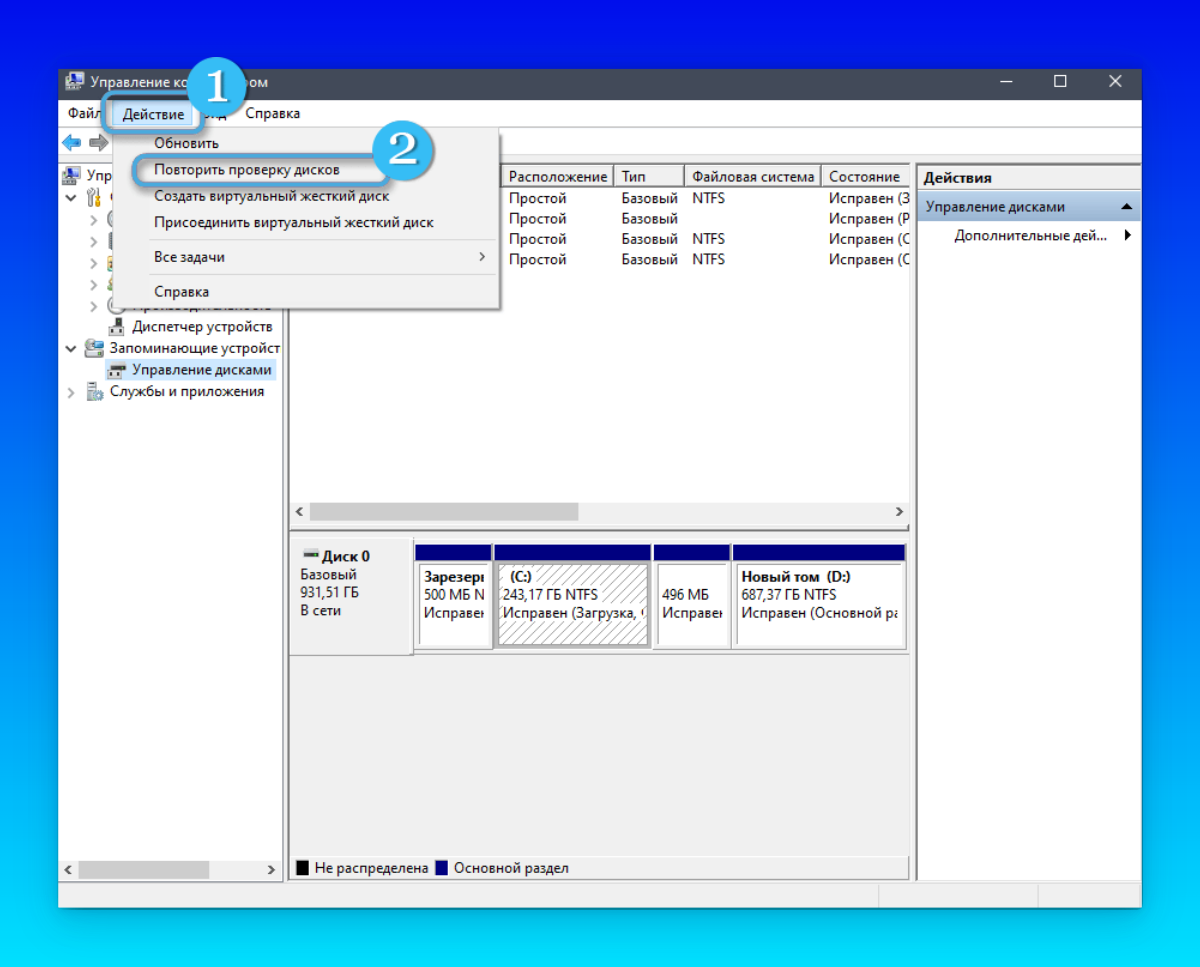Viewport: 1200px width, 967px height.
Task: Click the small disk icon beside Диск 0
Action: (309, 556)
